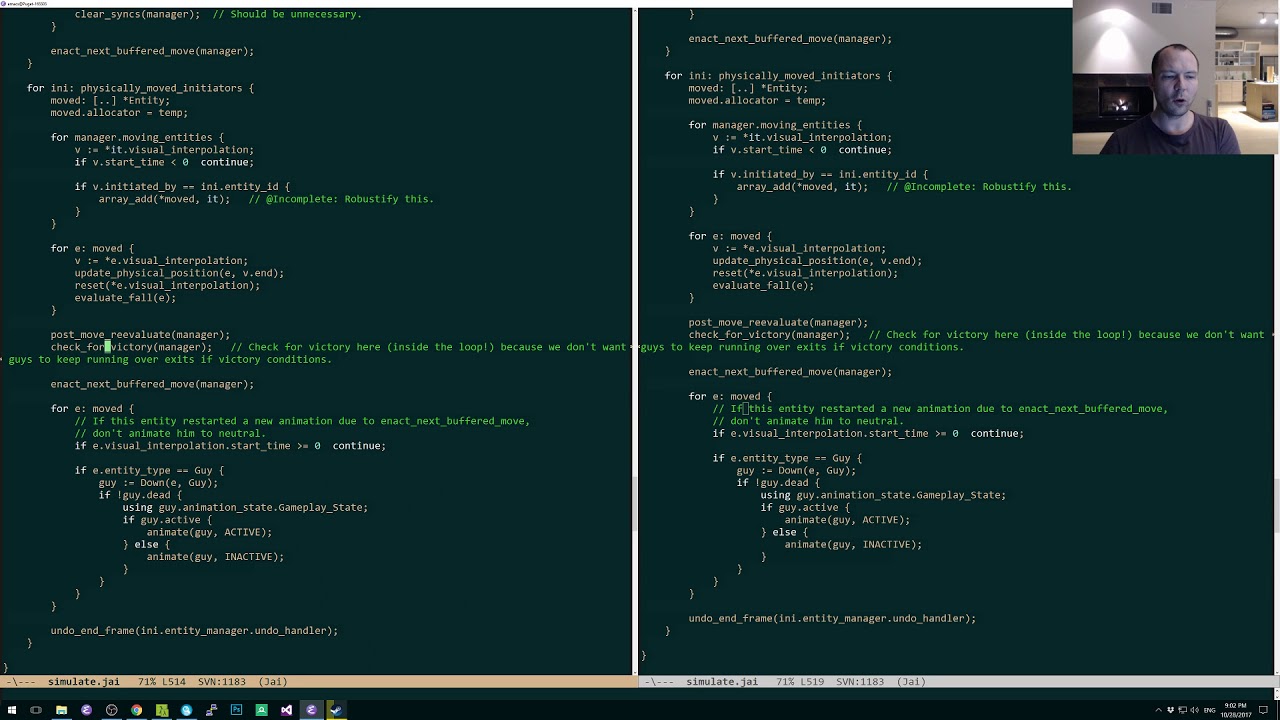Click 'animate(guy, ACTIVE);' in left pane
Screen dimensions: 1280x720
pyautogui.click(x=209, y=532)
